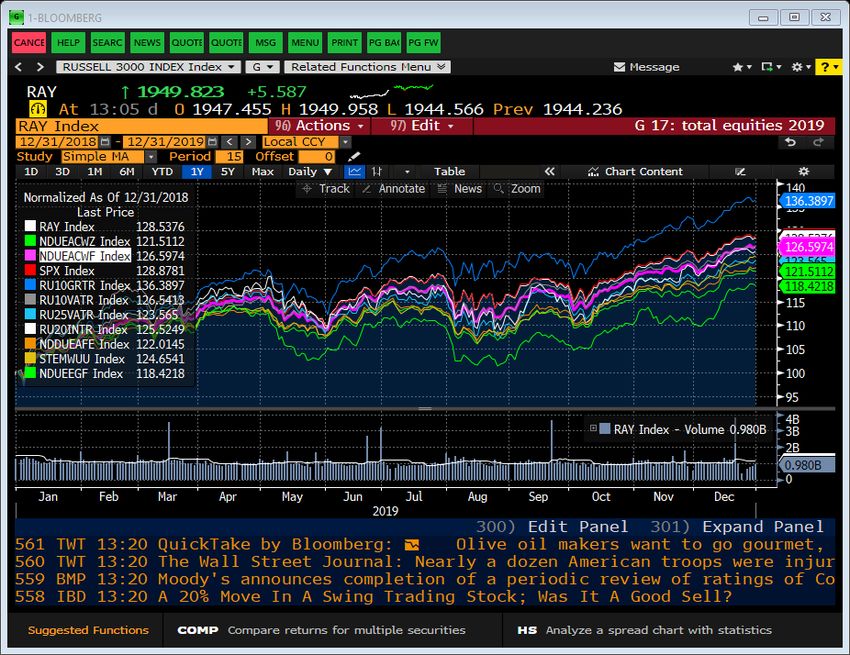Image resolution: width=850 pixels, height=655 pixels.
Task: Select the 1M range tab
Action: pyautogui.click(x=95, y=172)
